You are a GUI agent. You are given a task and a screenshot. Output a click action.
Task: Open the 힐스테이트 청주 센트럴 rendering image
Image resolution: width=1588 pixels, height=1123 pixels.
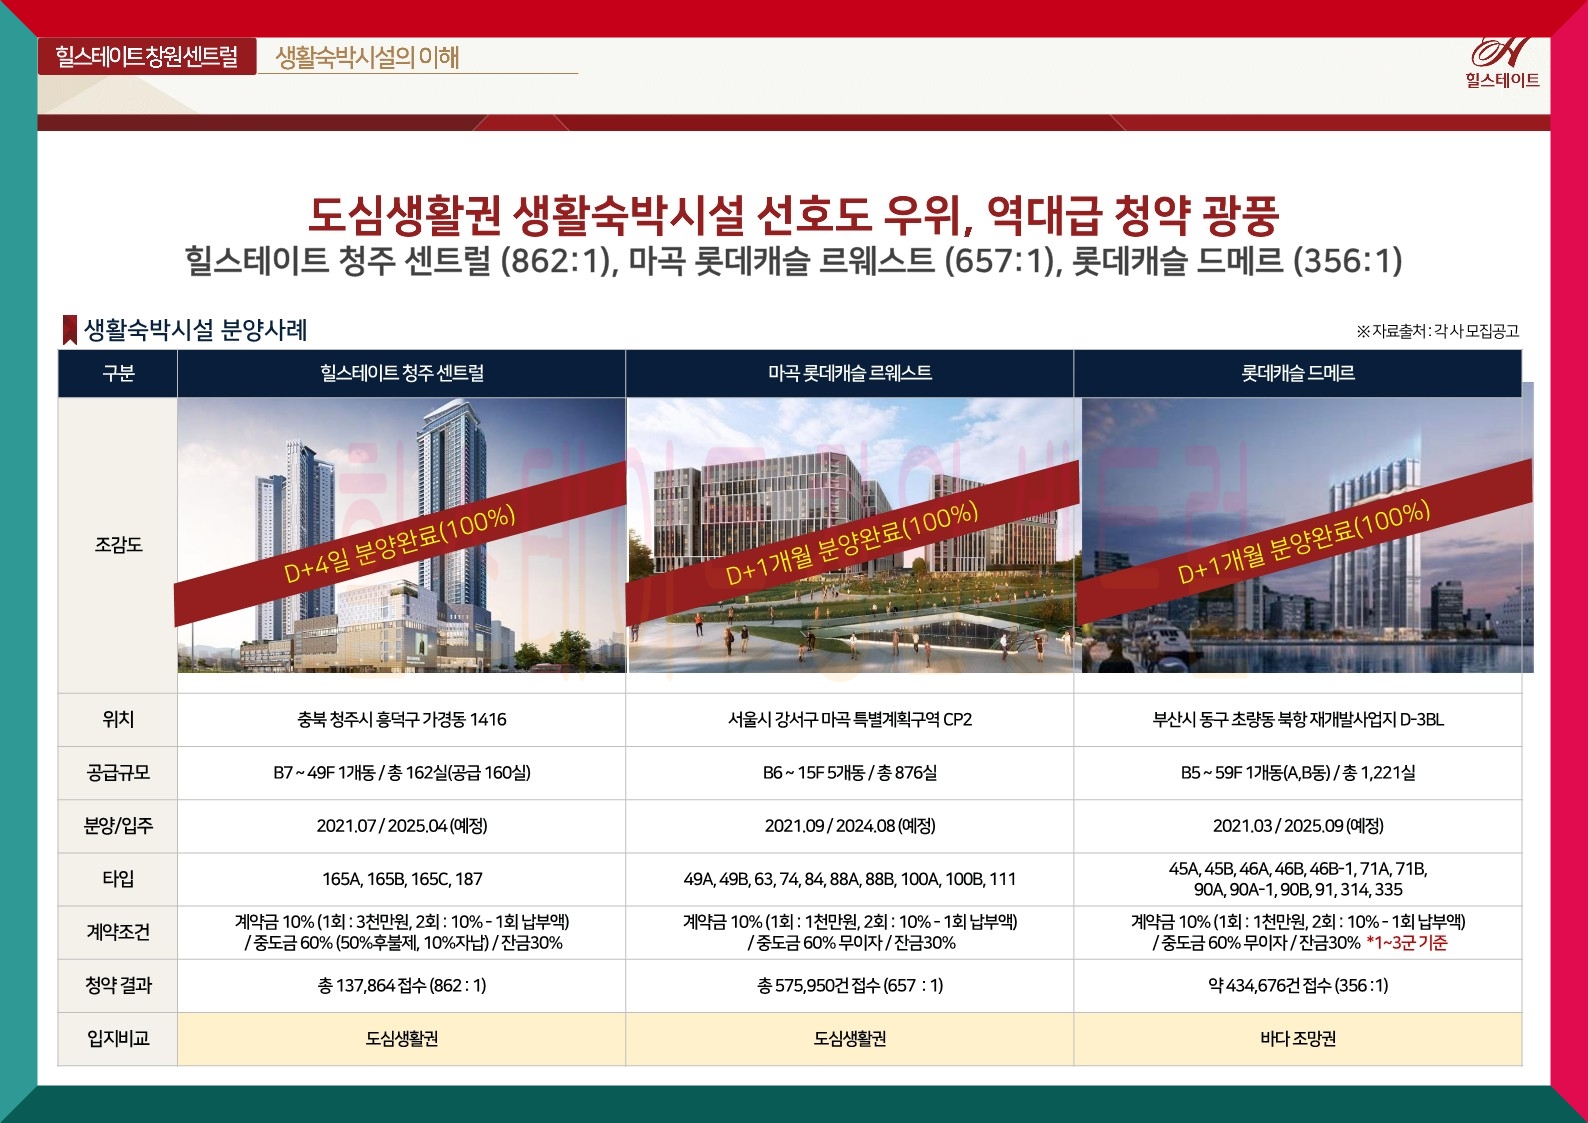[x=402, y=535]
